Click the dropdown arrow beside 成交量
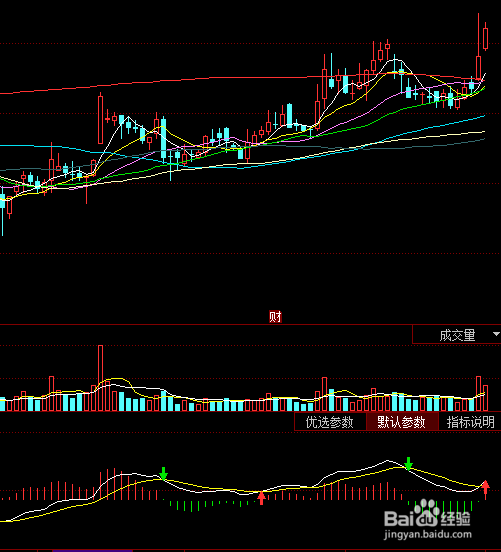This screenshot has width=501, height=552. tap(496, 334)
